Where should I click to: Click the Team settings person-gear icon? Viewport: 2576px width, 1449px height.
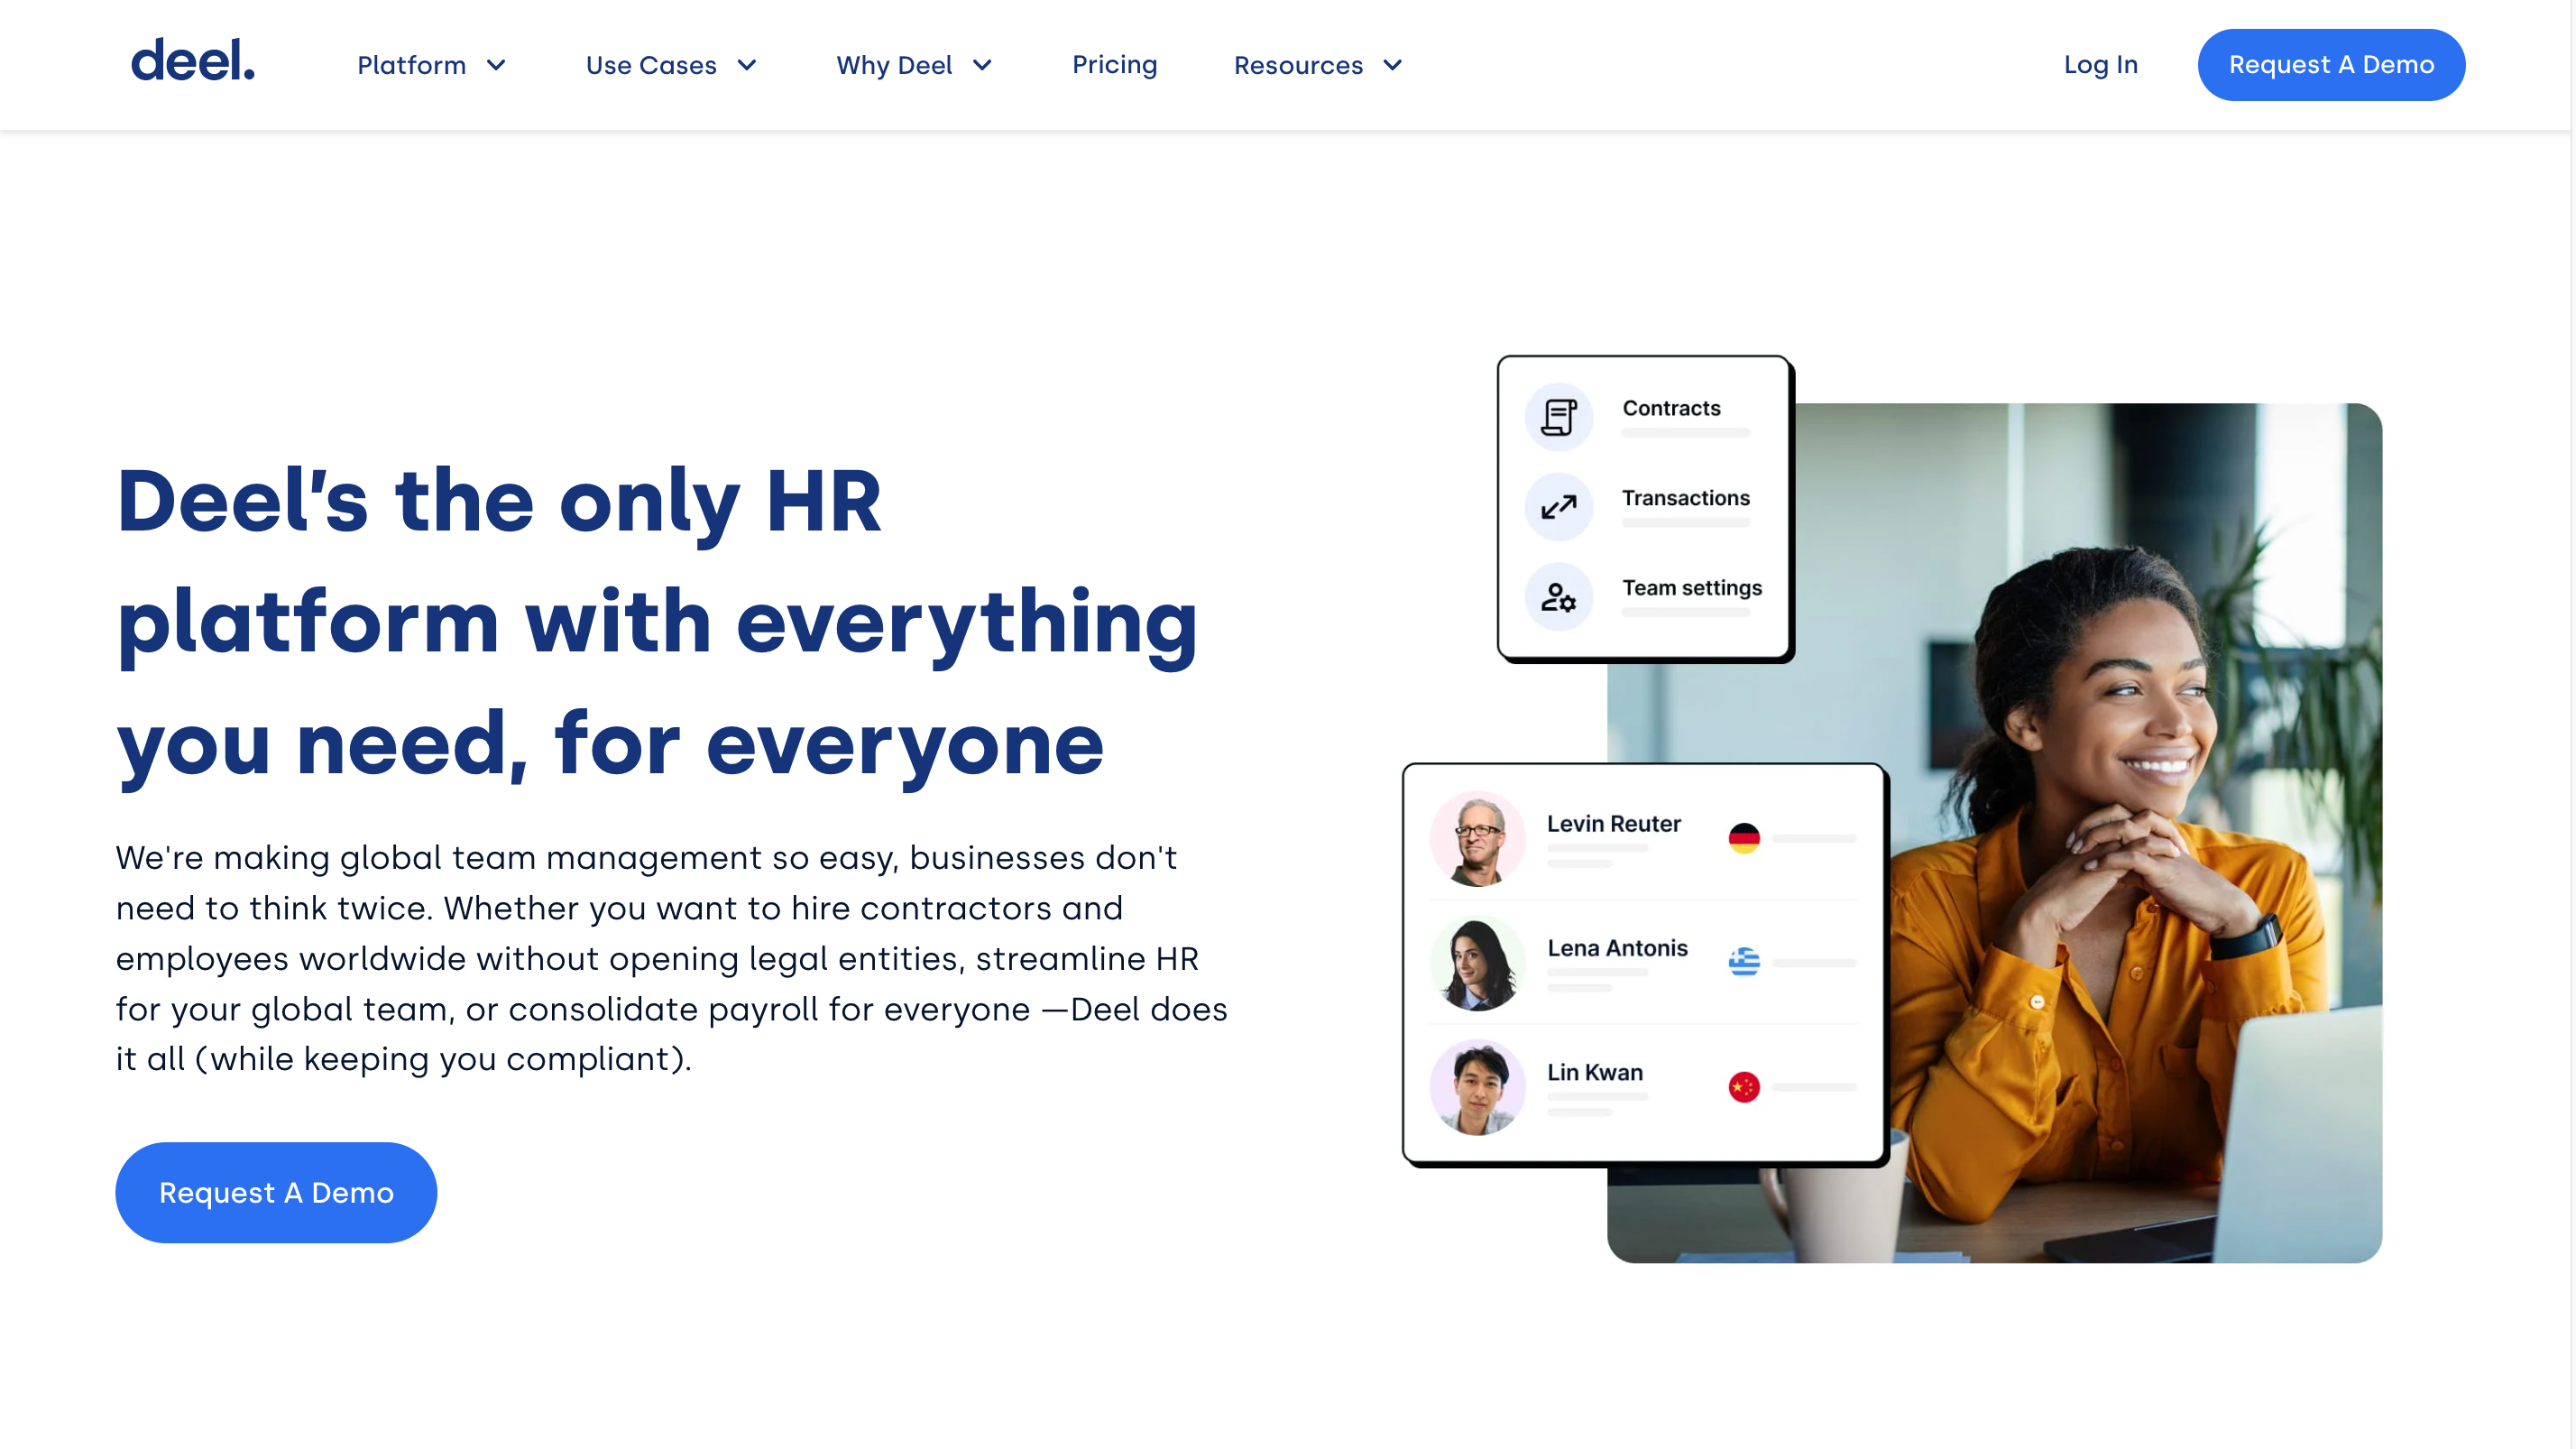[1558, 597]
